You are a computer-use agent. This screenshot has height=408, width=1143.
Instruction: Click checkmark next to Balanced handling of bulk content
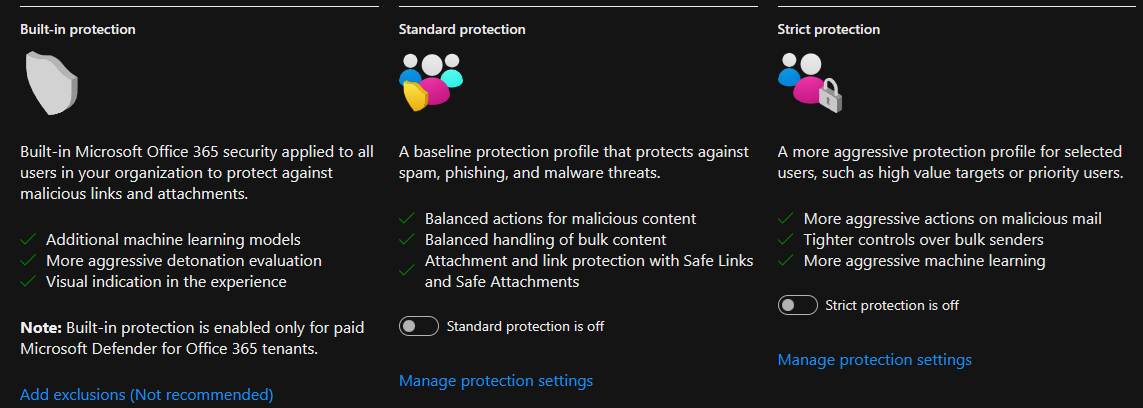click(407, 239)
